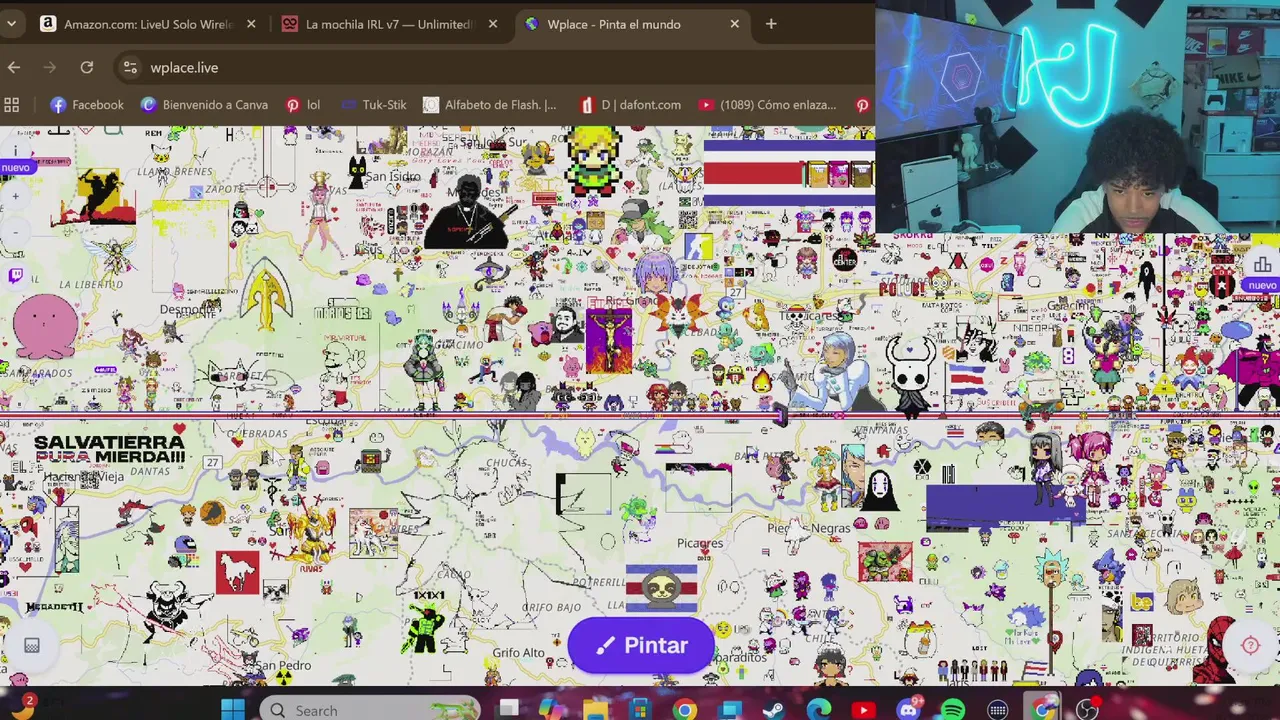Close the Wplace tab

735,24
